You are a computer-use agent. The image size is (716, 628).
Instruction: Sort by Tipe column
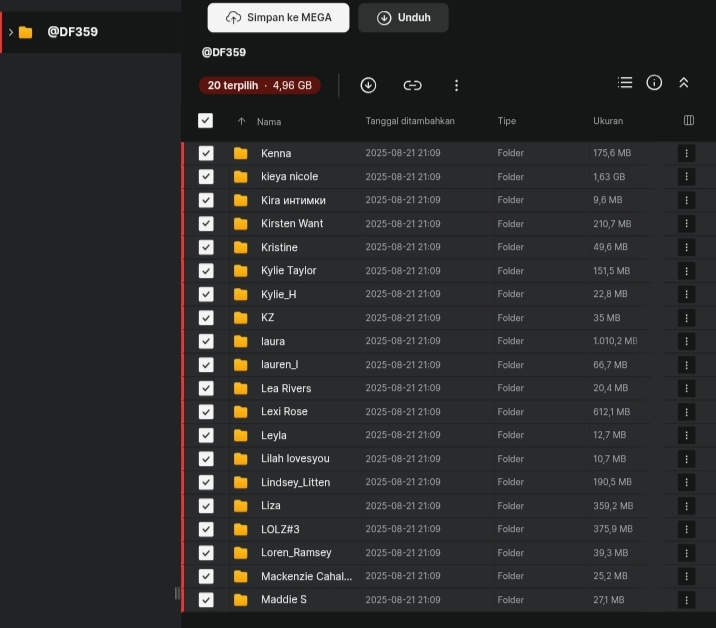tap(507, 121)
